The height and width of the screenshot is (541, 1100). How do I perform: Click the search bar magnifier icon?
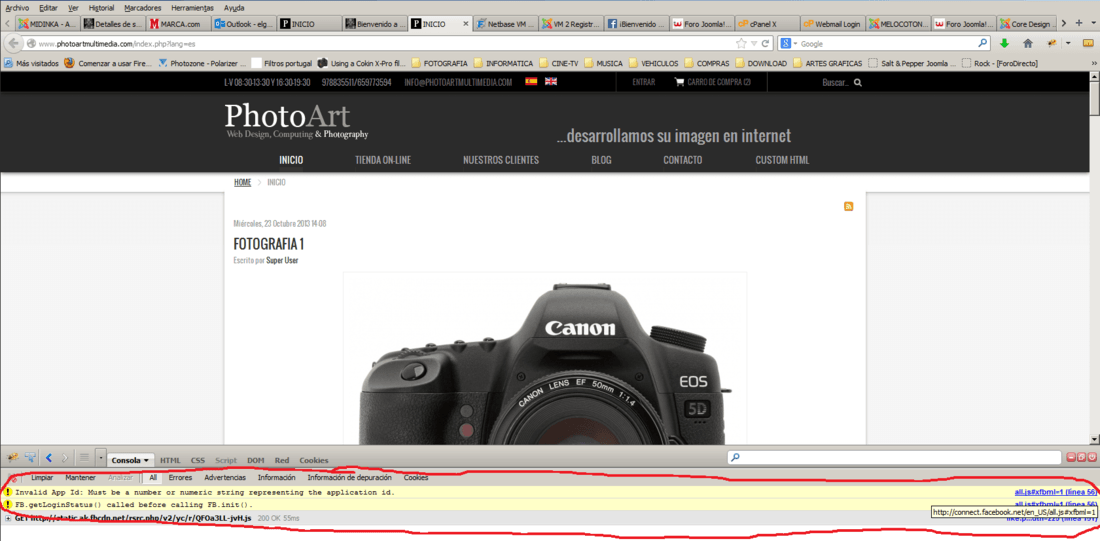coord(983,44)
